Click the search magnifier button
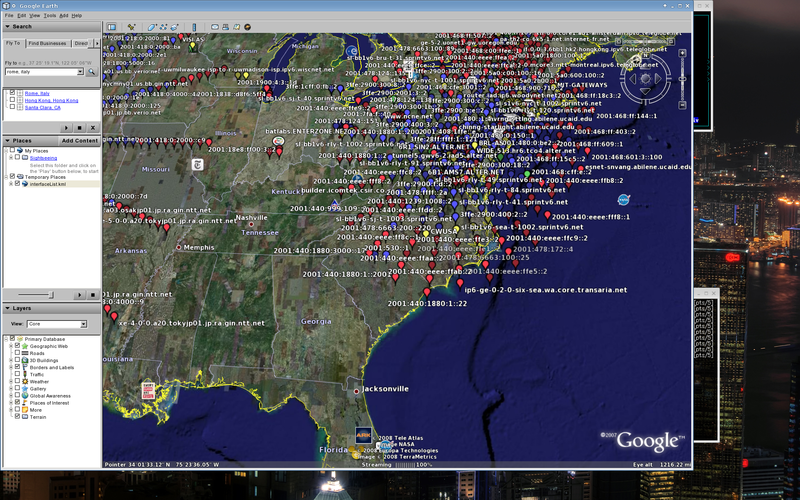800x500 pixels. [x=92, y=72]
